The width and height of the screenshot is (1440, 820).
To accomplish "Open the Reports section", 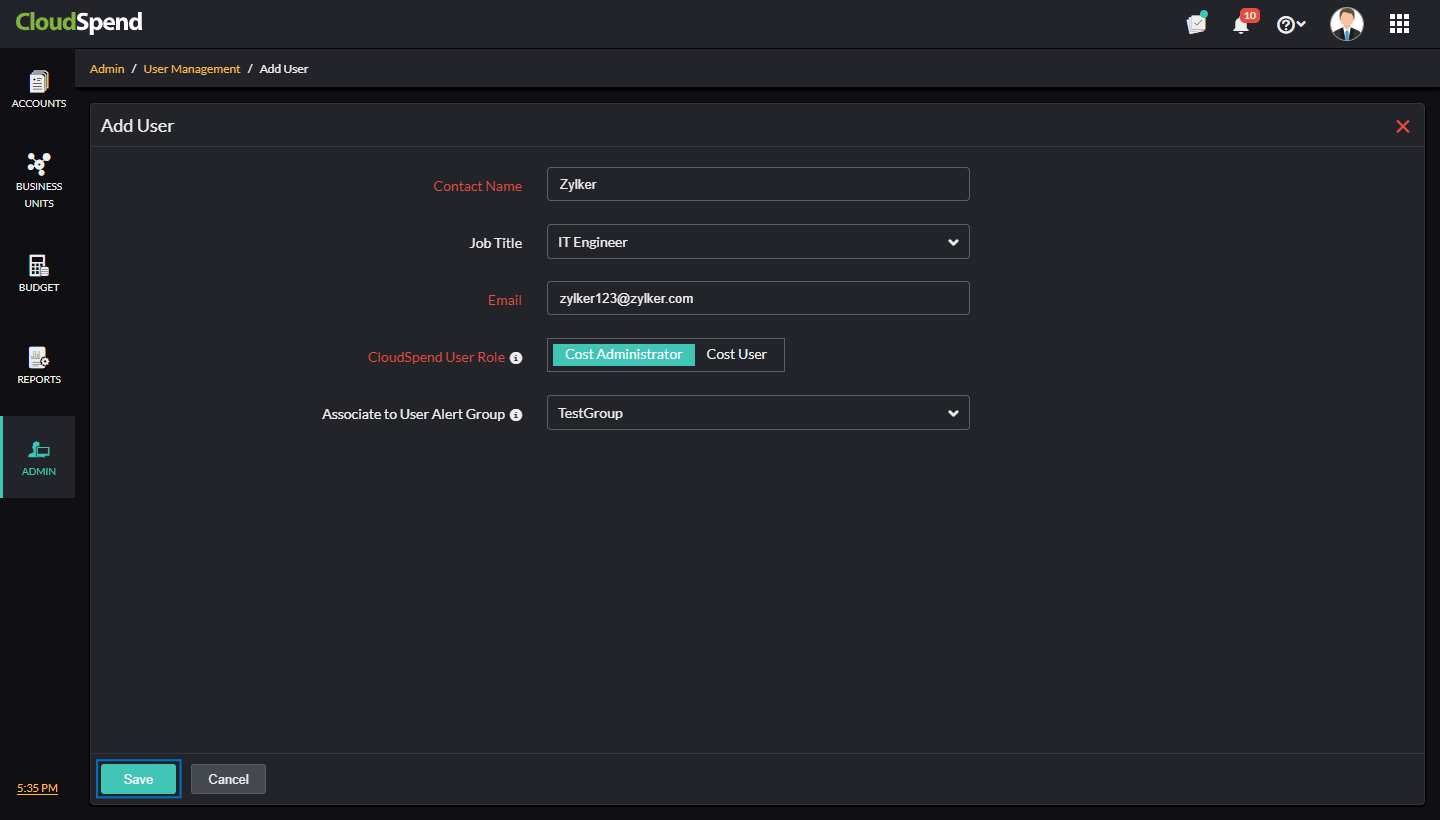I will [38, 365].
